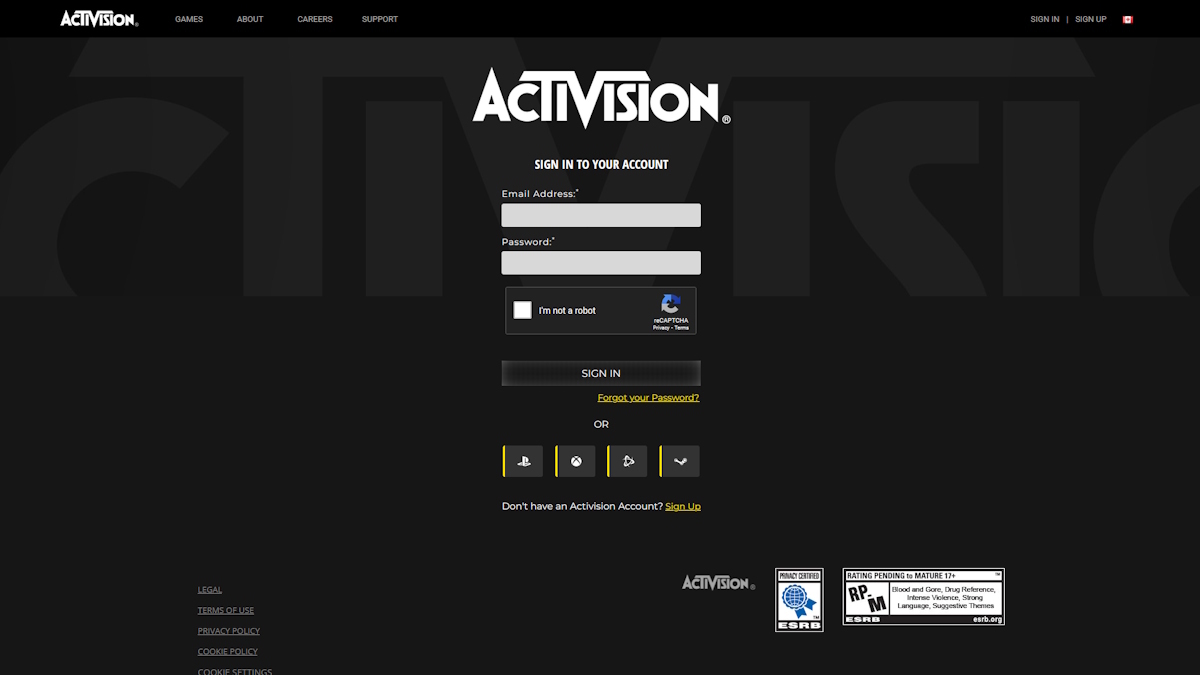Open the GAMES menu
The height and width of the screenshot is (675, 1200).
189,18
